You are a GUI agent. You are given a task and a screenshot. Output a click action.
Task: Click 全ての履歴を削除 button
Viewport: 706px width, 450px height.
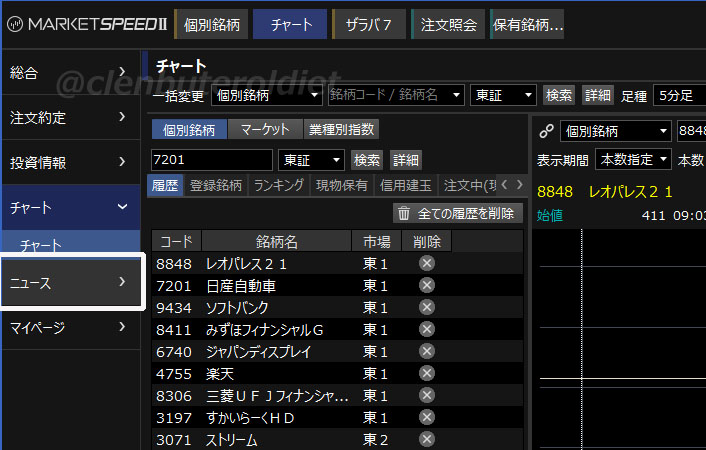pos(458,213)
